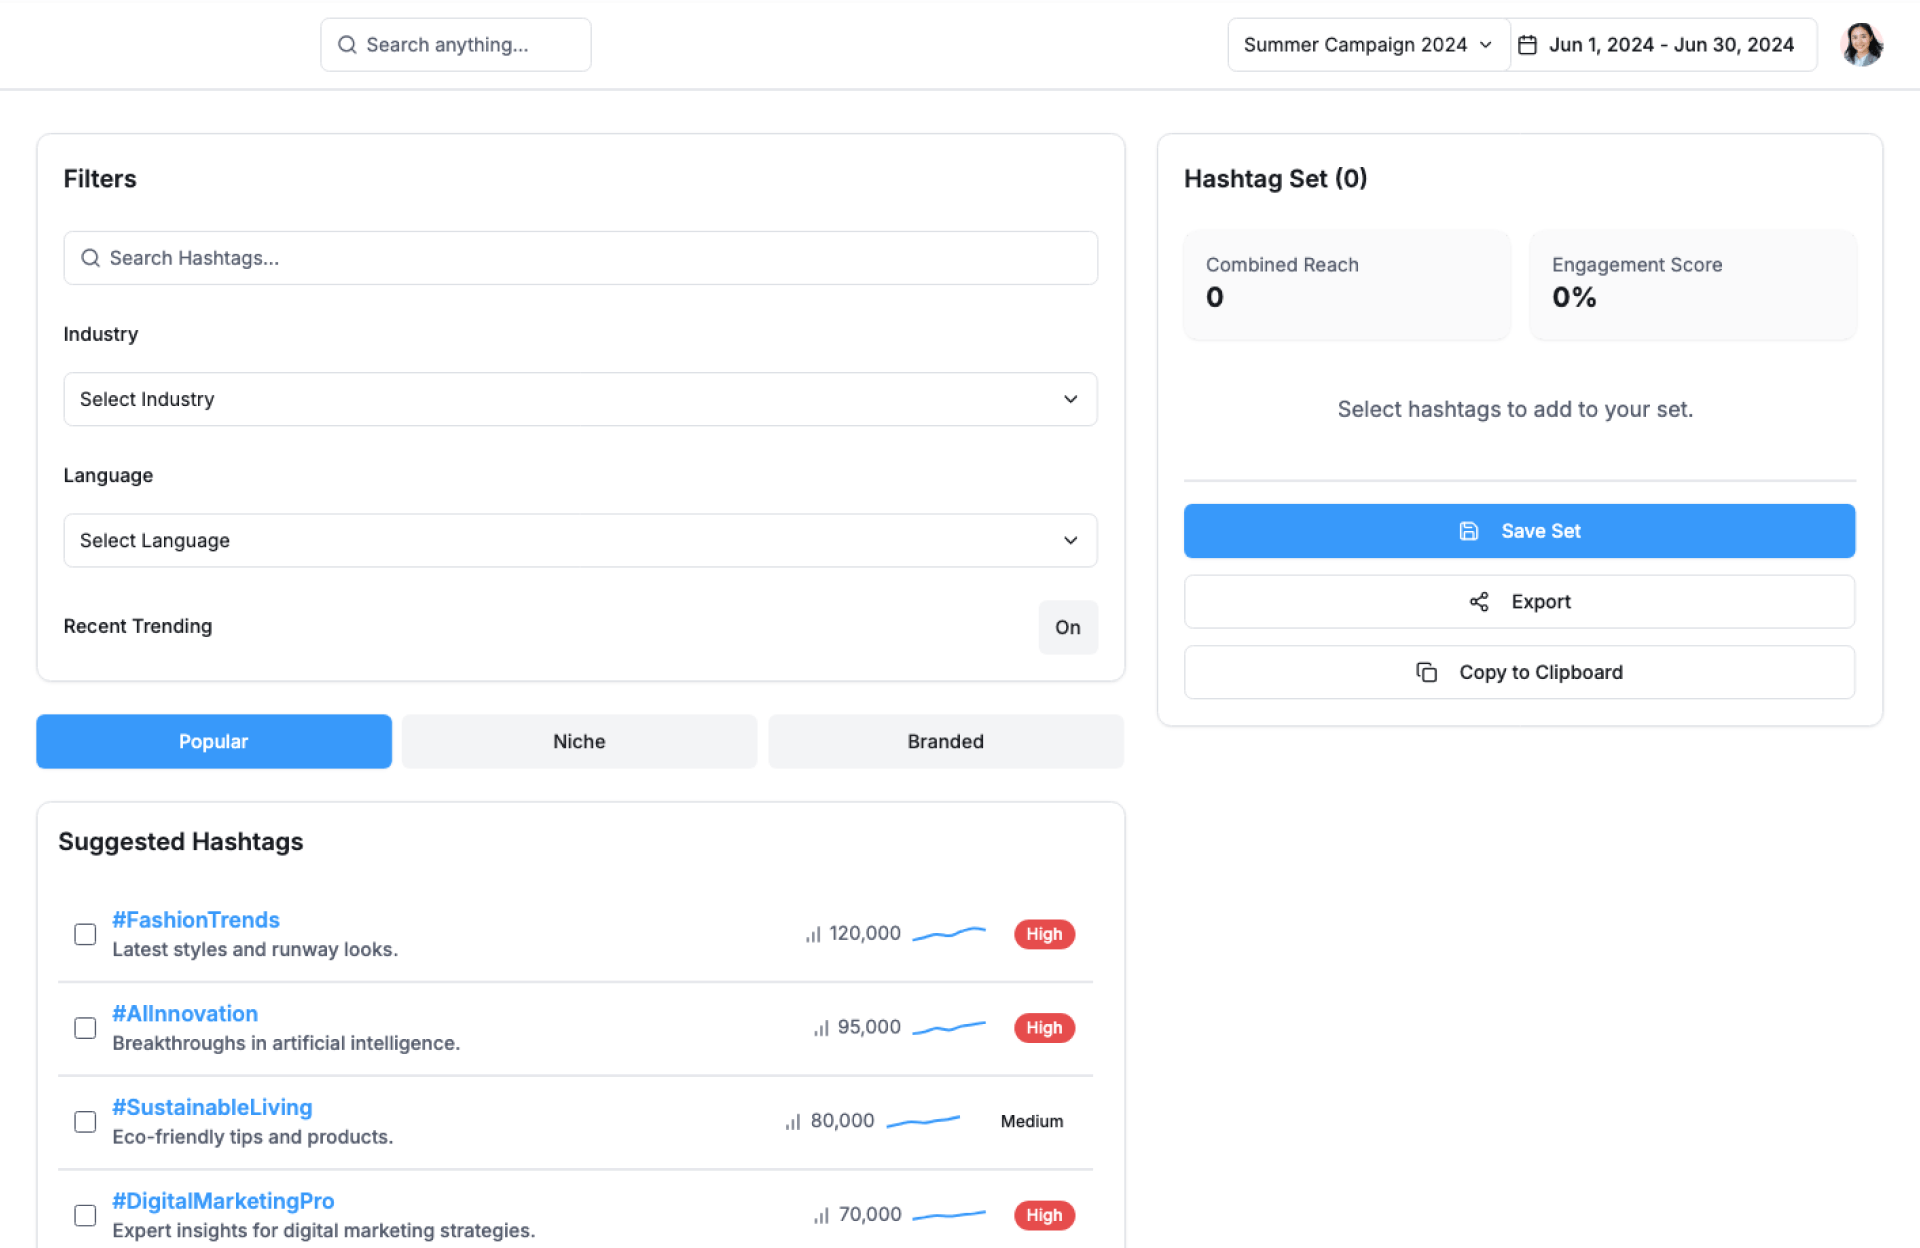The width and height of the screenshot is (1920, 1248).
Task: Tick the #SustainableLiving checkbox
Action: 85,1122
